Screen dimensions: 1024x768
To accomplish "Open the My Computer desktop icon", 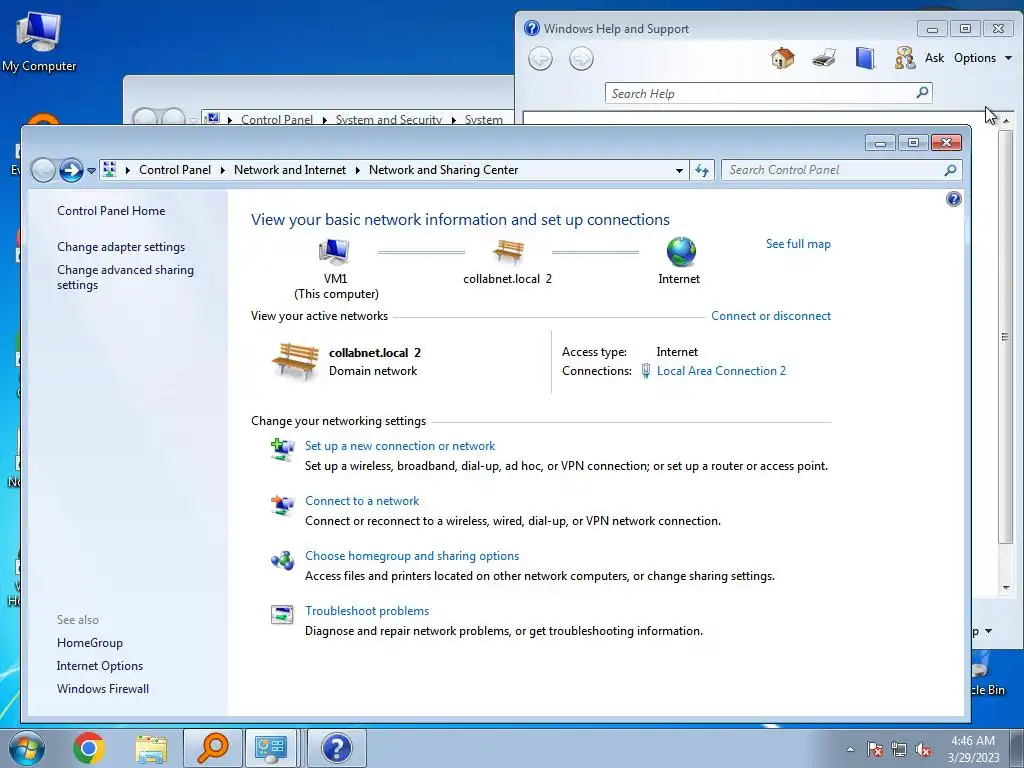I will point(39,41).
